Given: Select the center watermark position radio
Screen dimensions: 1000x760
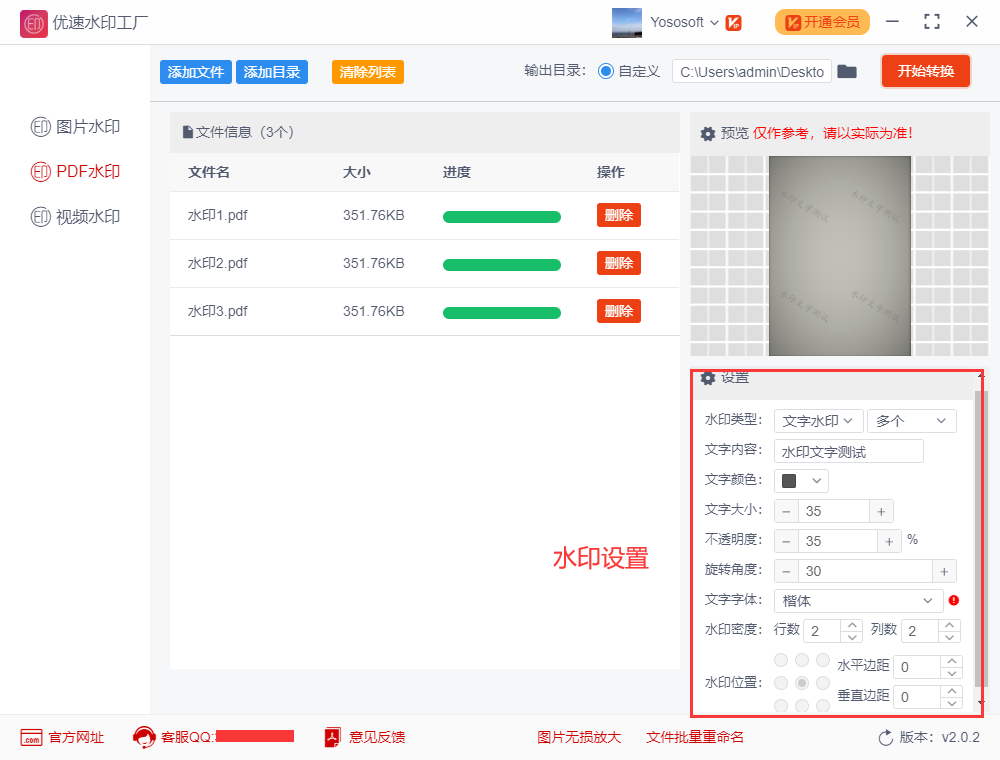Looking at the screenshot, I should [x=802, y=683].
